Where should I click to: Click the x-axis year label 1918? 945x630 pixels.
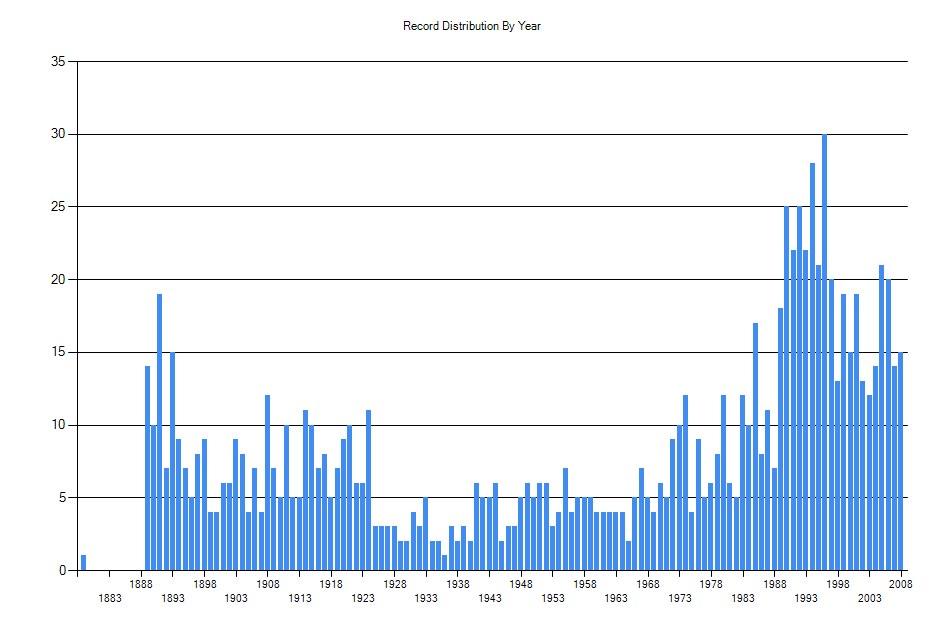click(x=331, y=584)
